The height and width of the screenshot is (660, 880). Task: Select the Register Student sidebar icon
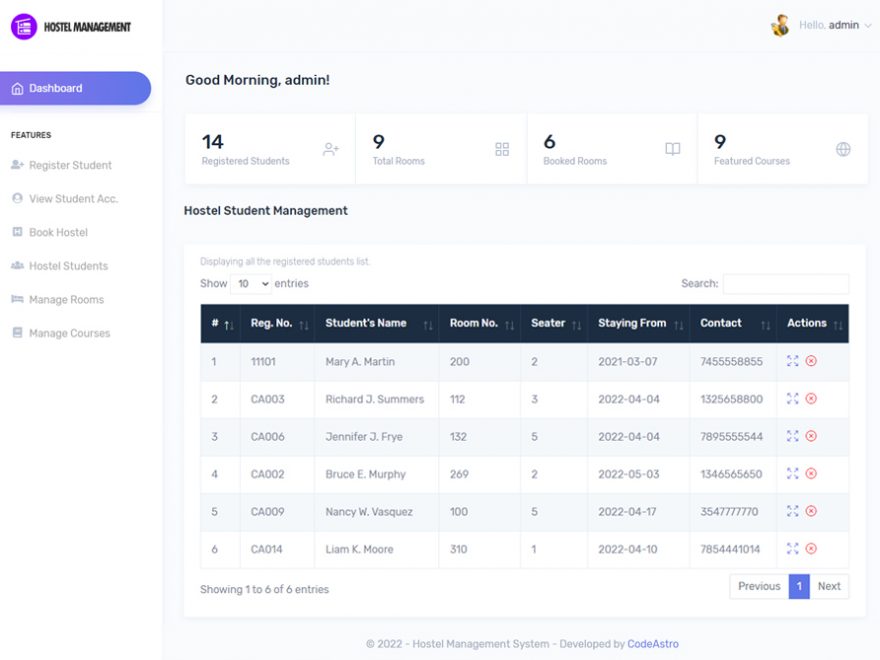pos(17,165)
